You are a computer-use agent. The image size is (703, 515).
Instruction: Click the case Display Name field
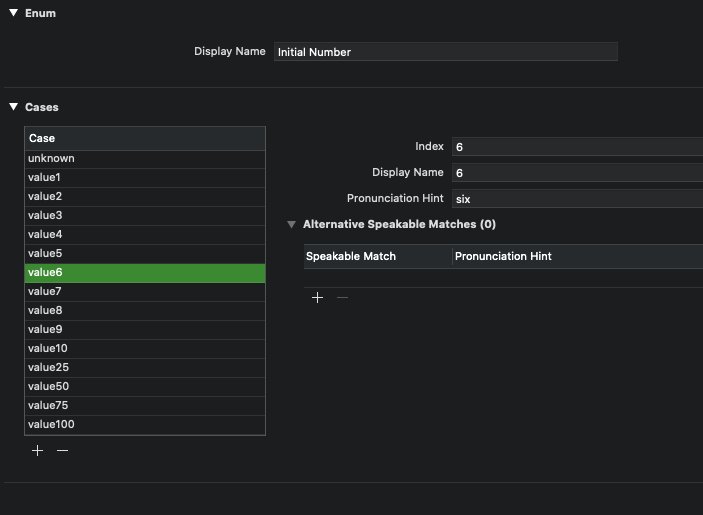tap(576, 173)
